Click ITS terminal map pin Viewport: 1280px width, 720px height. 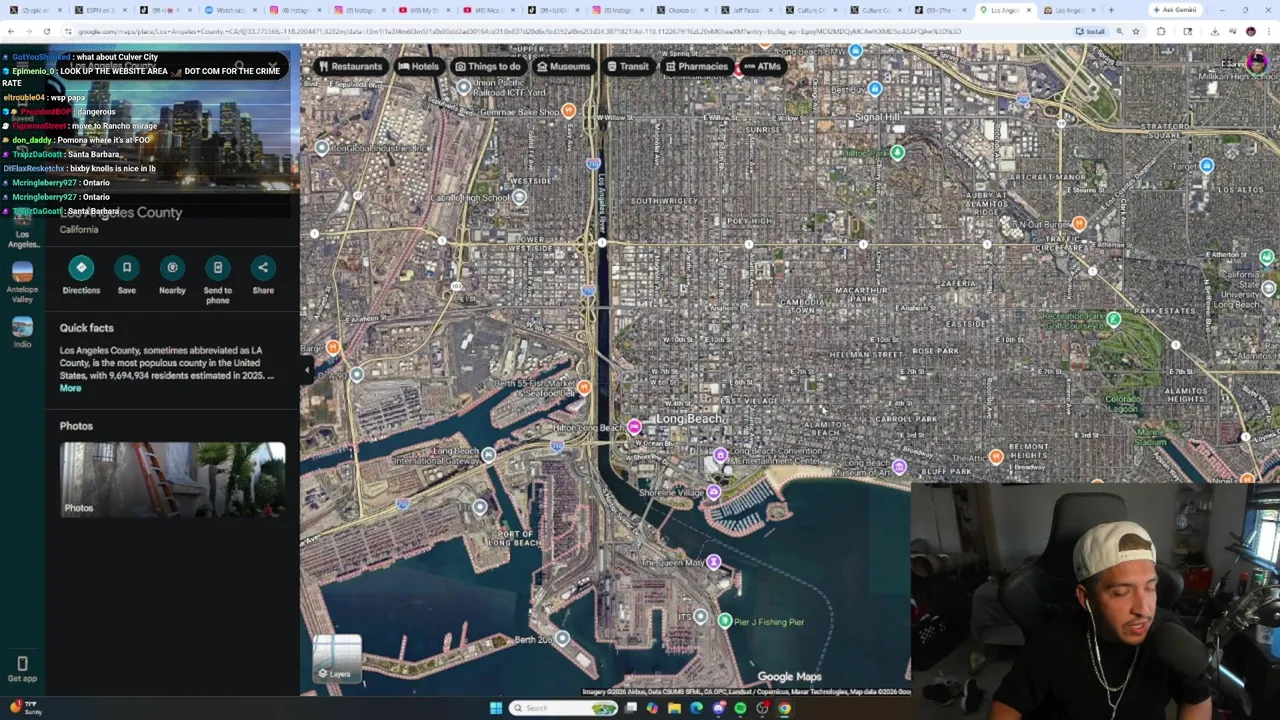pos(700,616)
